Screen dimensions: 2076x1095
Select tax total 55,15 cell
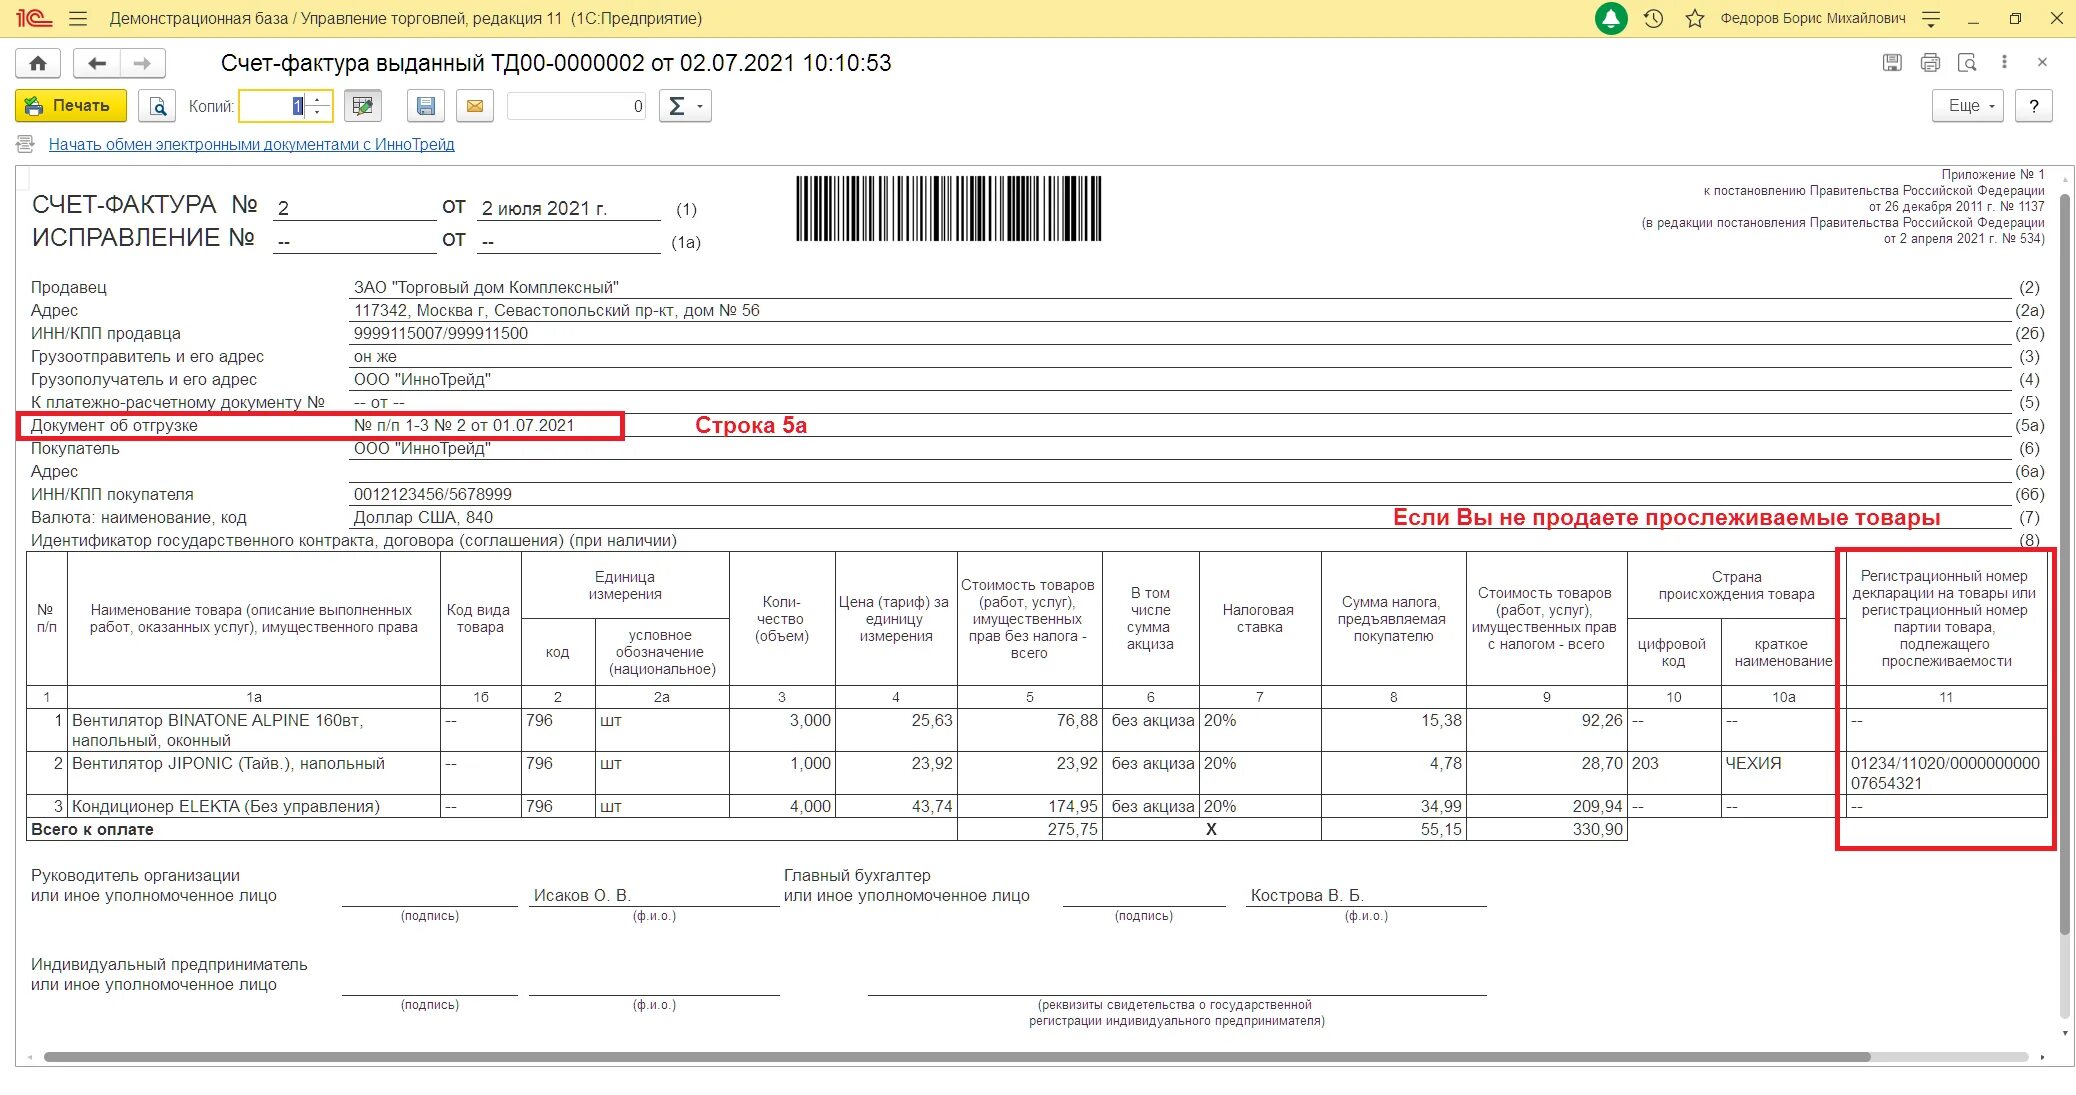pyautogui.click(x=1393, y=830)
